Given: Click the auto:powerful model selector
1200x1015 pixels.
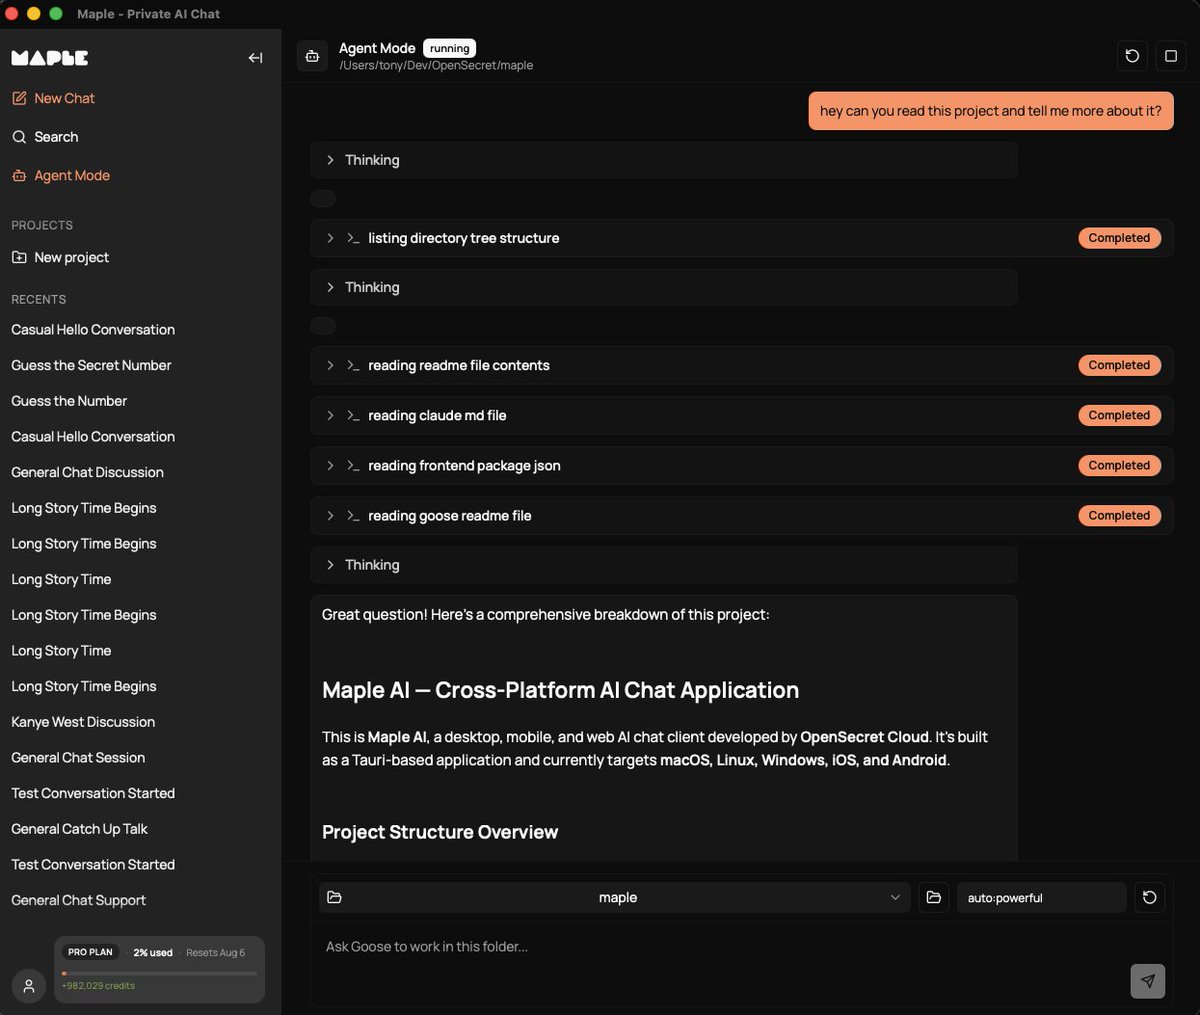Looking at the screenshot, I should (1041, 897).
